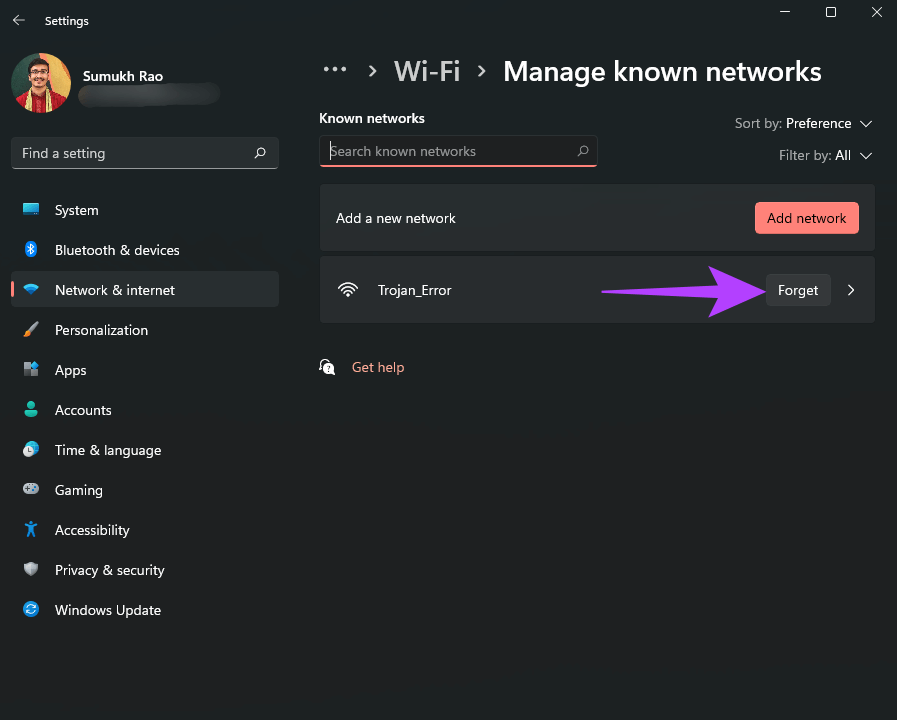Click the Gaming controller icon

(x=31, y=489)
